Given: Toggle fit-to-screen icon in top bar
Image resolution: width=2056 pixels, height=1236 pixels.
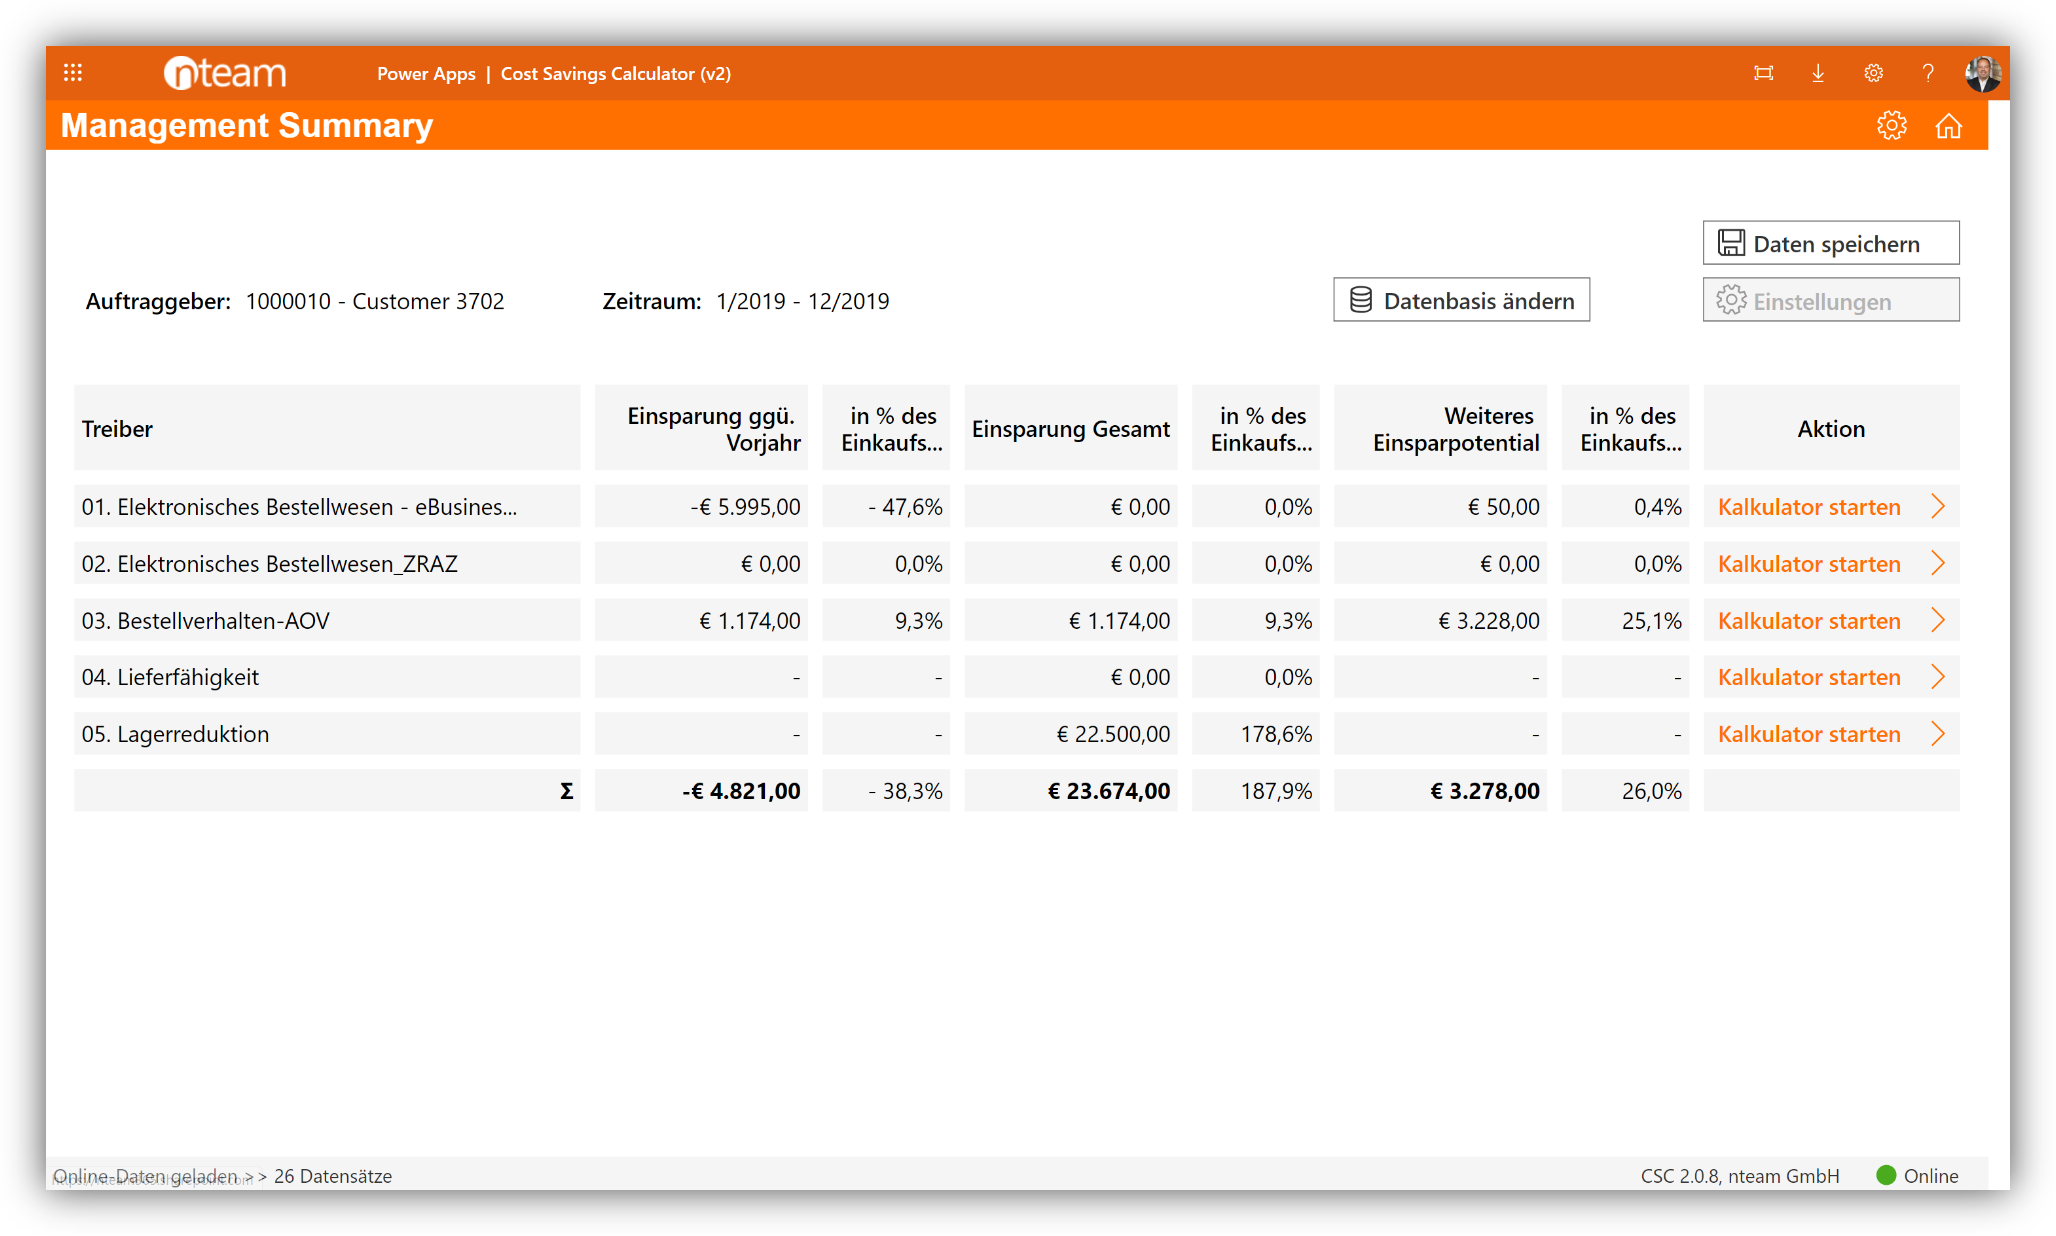Looking at the screenshot, I should (1764, 73).
